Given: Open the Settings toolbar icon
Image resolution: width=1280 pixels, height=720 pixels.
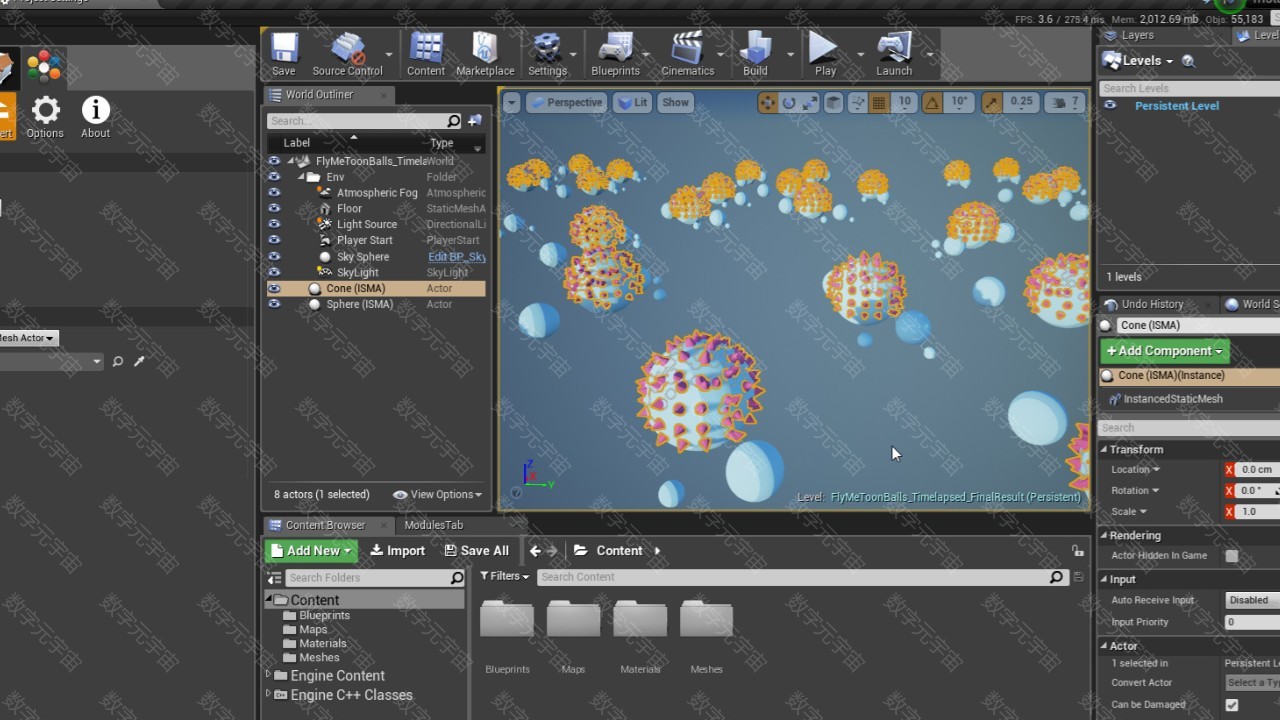Looking at the screenshot, I should [x=547, y=54].
